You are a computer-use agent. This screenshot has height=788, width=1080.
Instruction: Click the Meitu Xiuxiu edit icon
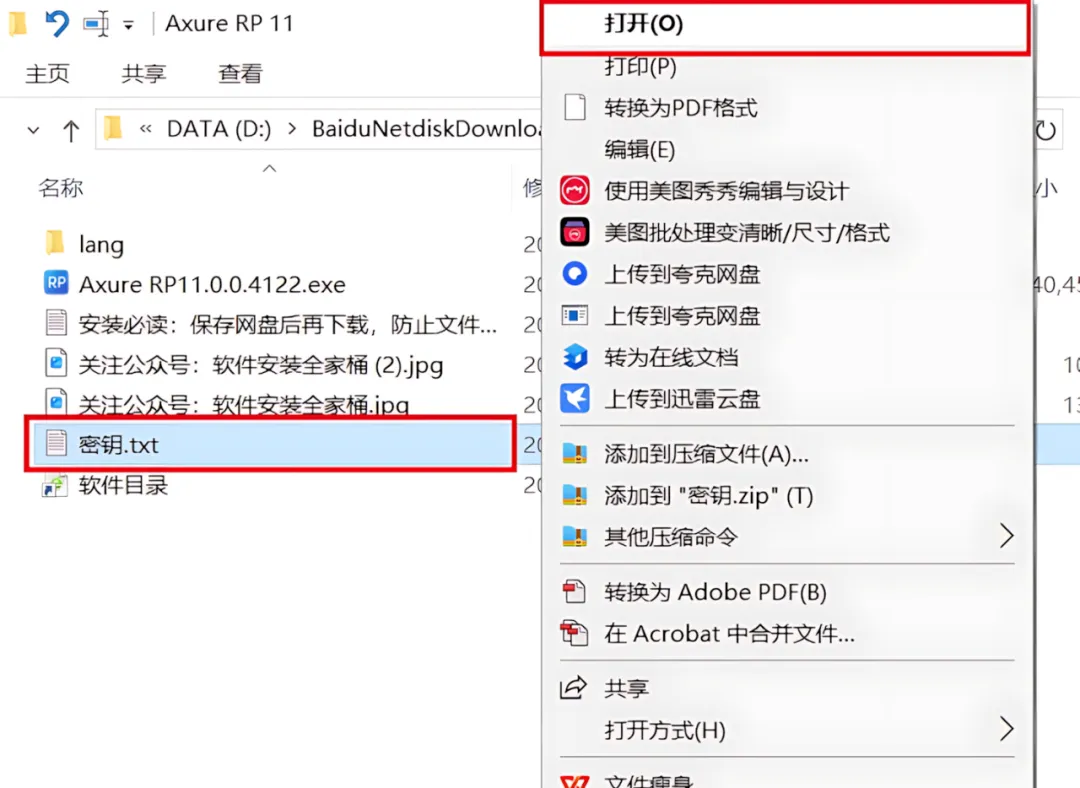[574, 191]
